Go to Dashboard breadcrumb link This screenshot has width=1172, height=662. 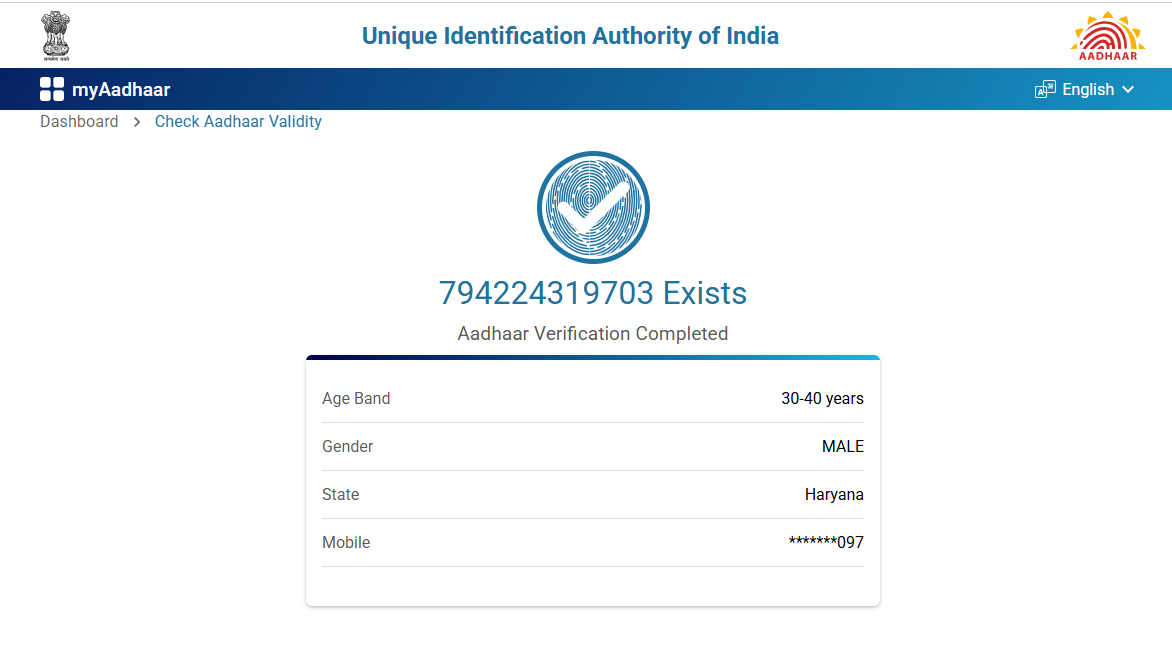[79, 122]
